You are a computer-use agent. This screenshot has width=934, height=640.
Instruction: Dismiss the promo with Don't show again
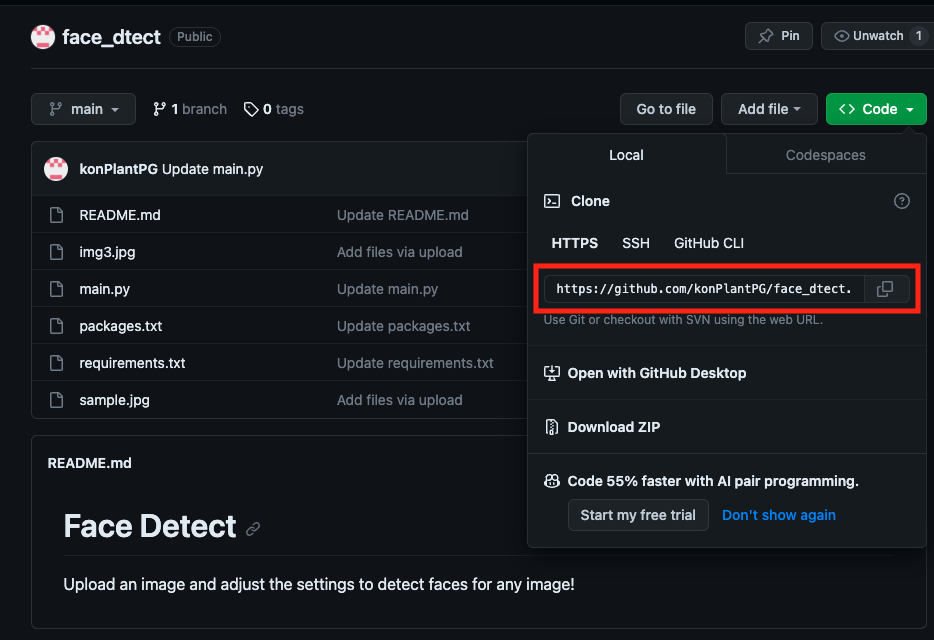click(x=779, y=515)
